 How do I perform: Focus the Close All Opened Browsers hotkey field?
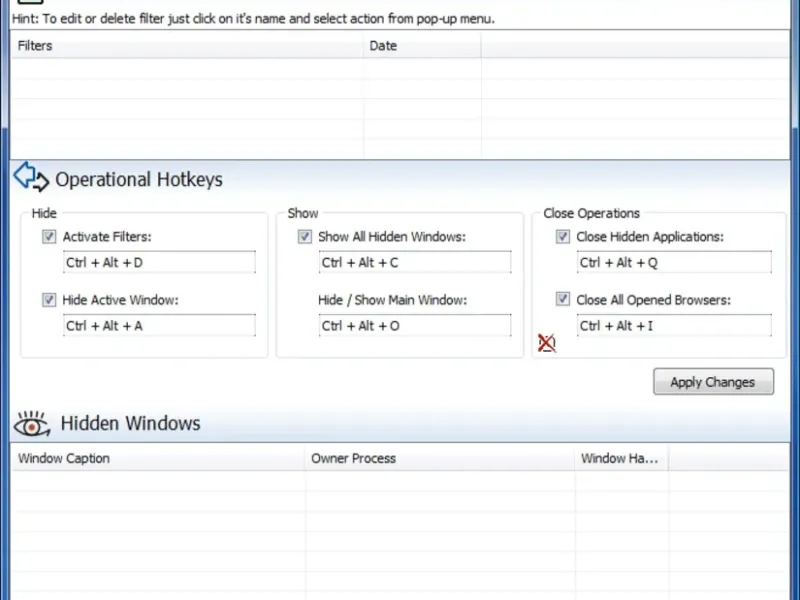674,326
